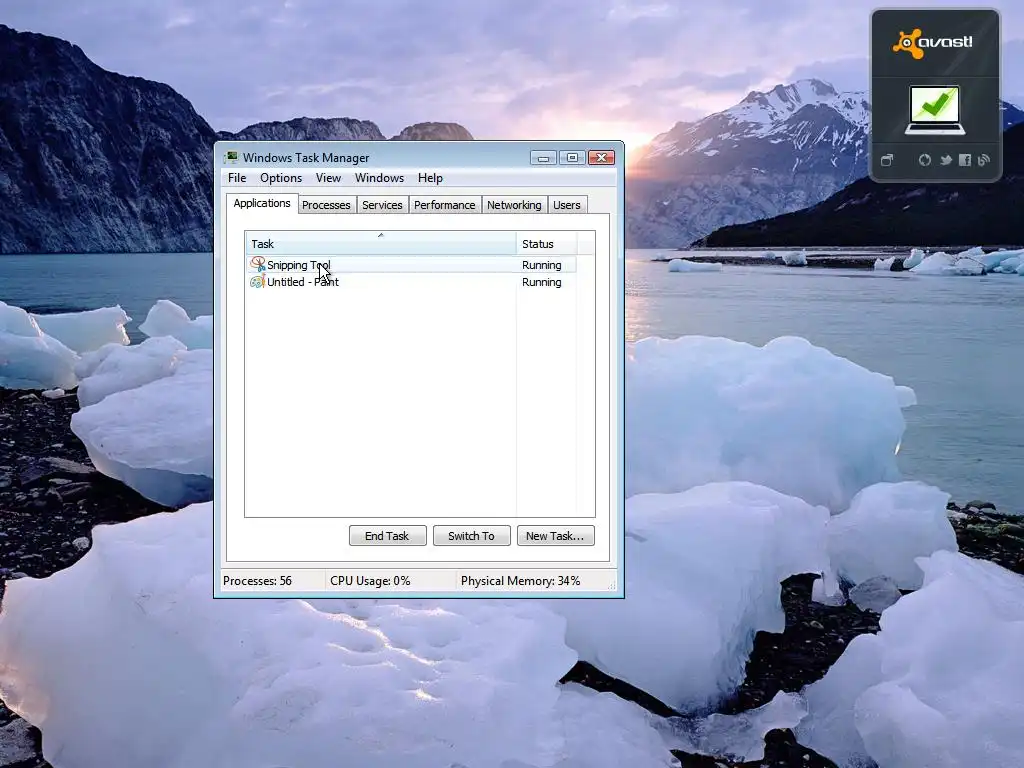Open the Options menu
The width and height of the screenshot is (1024, 768).
pyautogui.click(x=281, y=178)
